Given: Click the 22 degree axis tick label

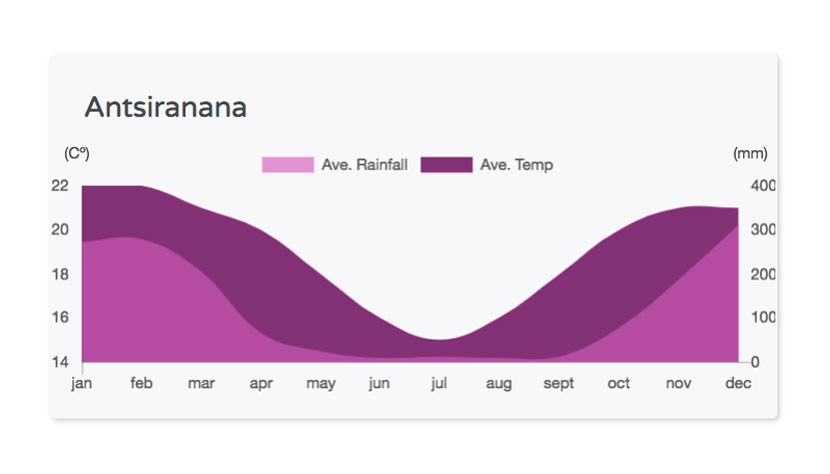Looking at the screenshot, I should click(x=60, y=185).
